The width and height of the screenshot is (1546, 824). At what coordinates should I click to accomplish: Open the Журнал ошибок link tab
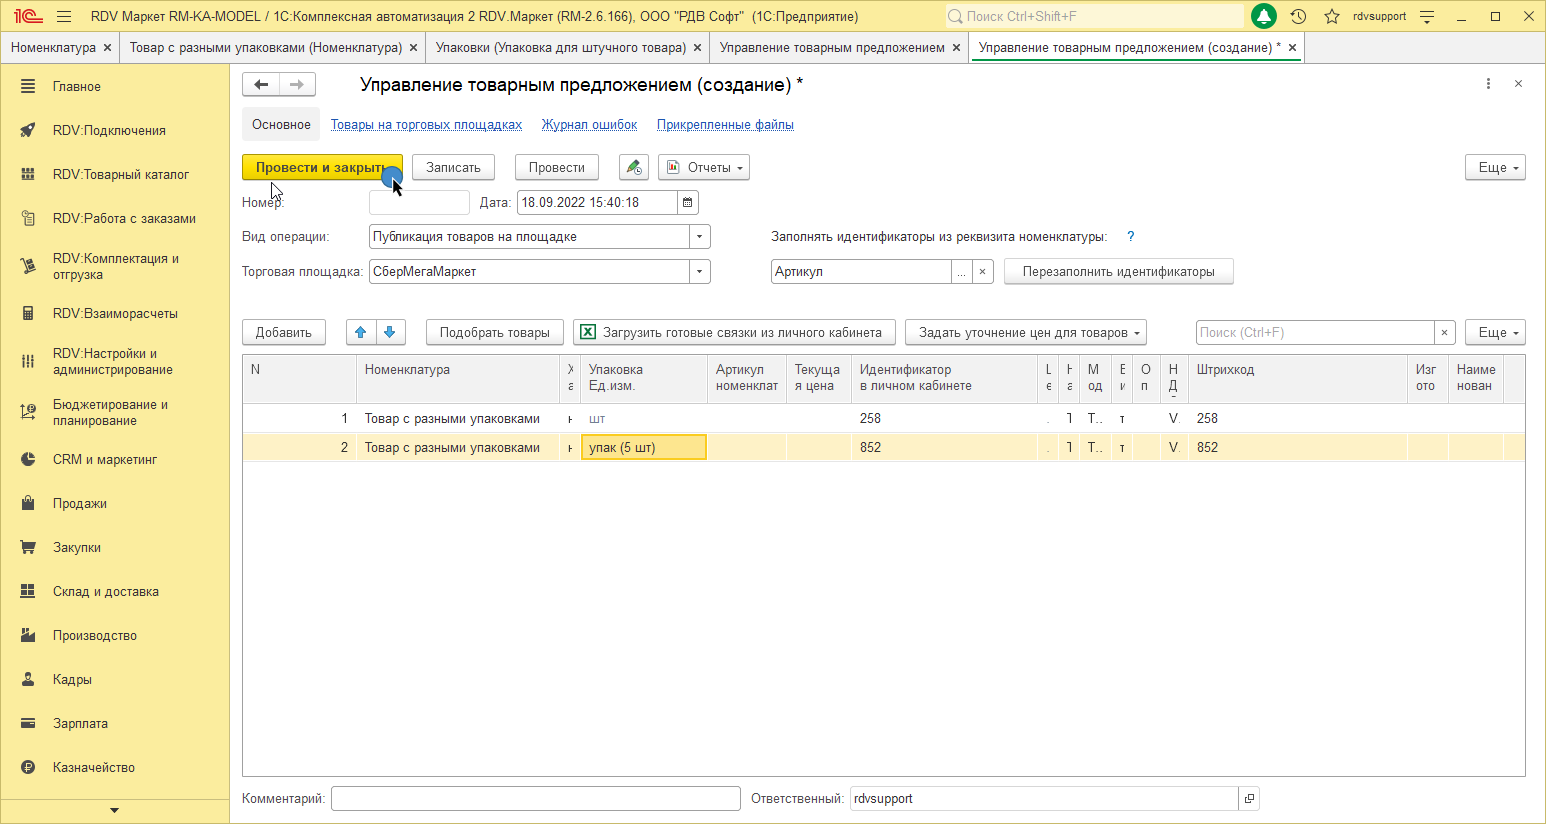589,125
